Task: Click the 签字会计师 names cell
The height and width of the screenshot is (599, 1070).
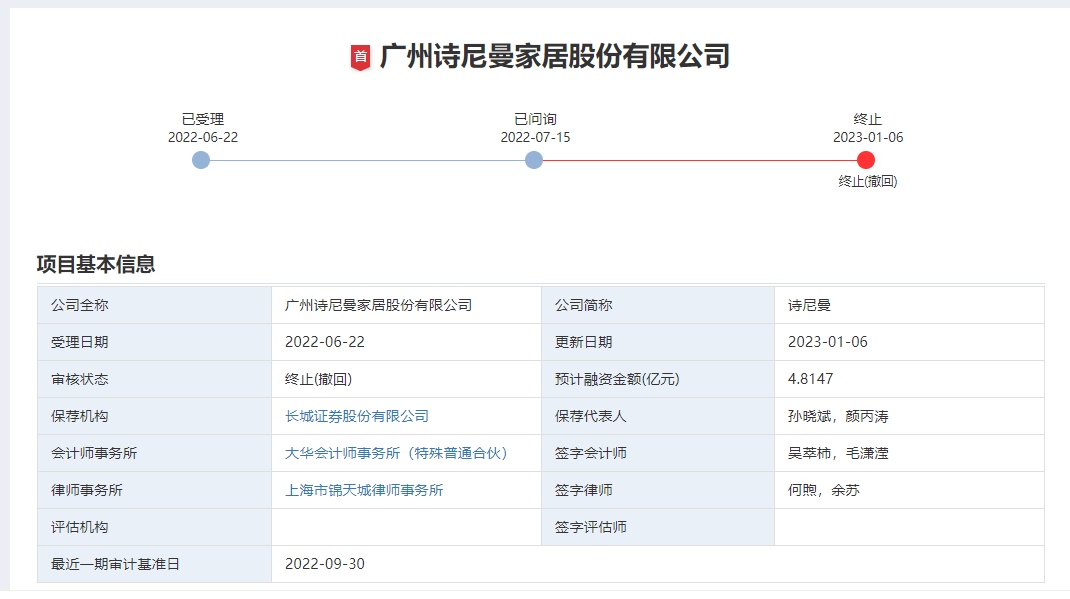Action: [x=838, y=453]
